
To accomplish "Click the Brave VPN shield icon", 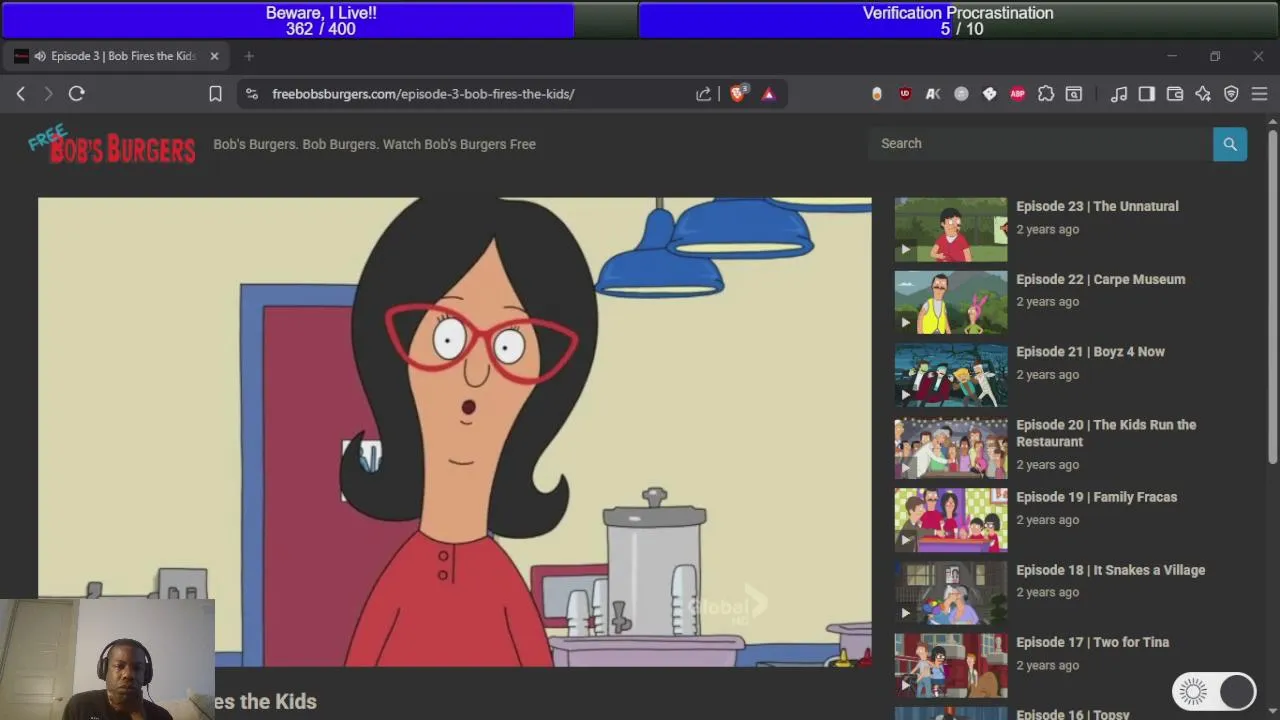I will click(1231, 94).
